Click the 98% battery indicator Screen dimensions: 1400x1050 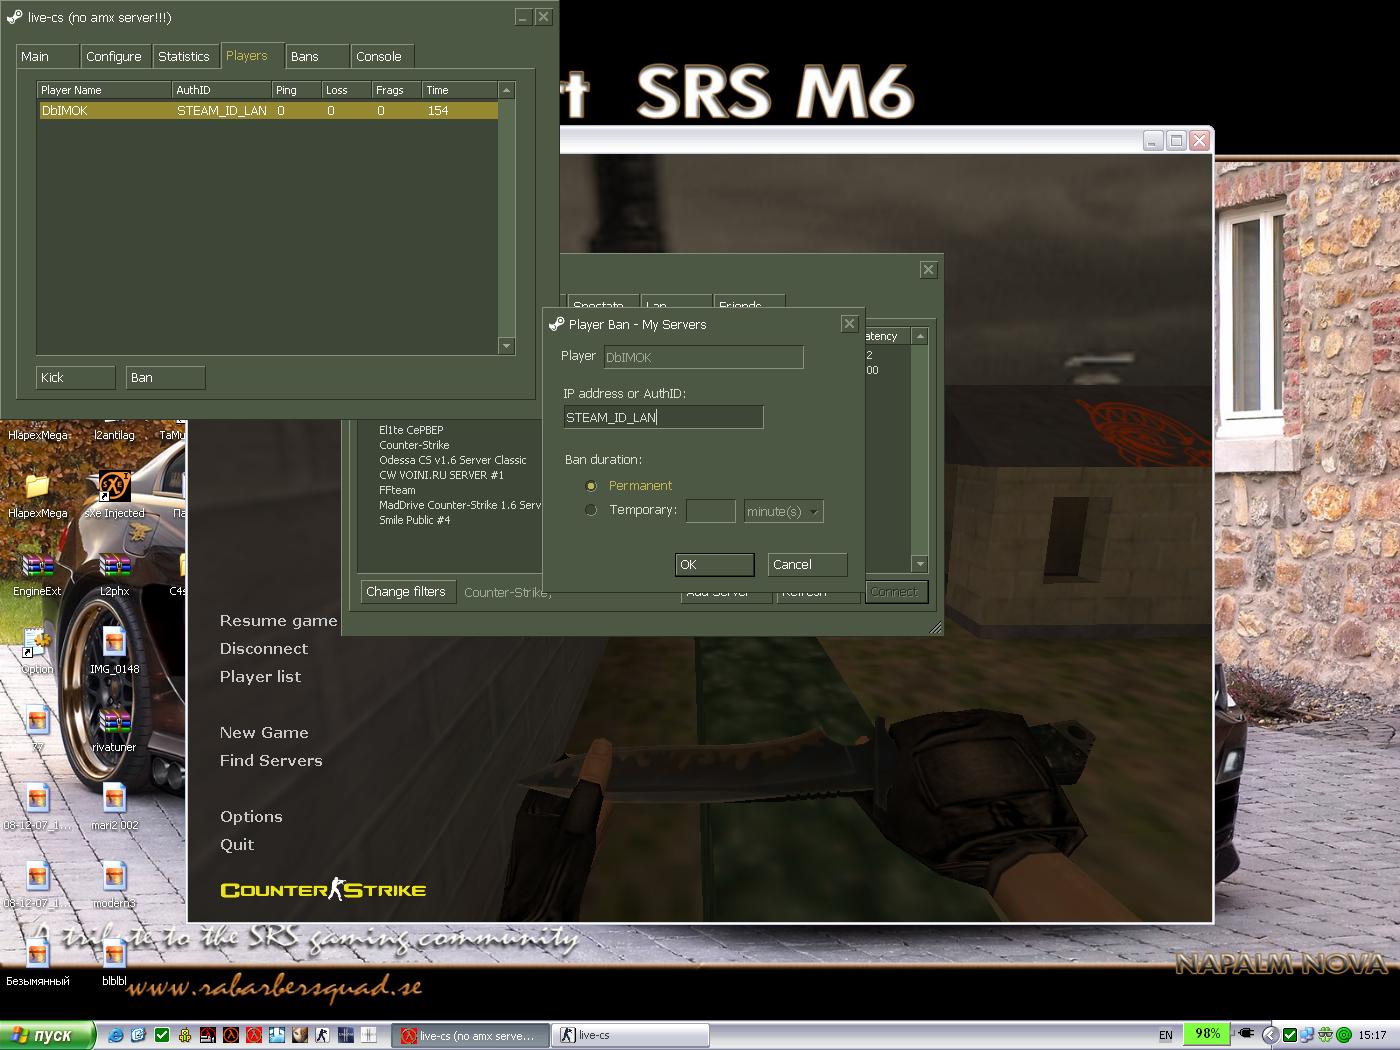coord(1207,1034)
